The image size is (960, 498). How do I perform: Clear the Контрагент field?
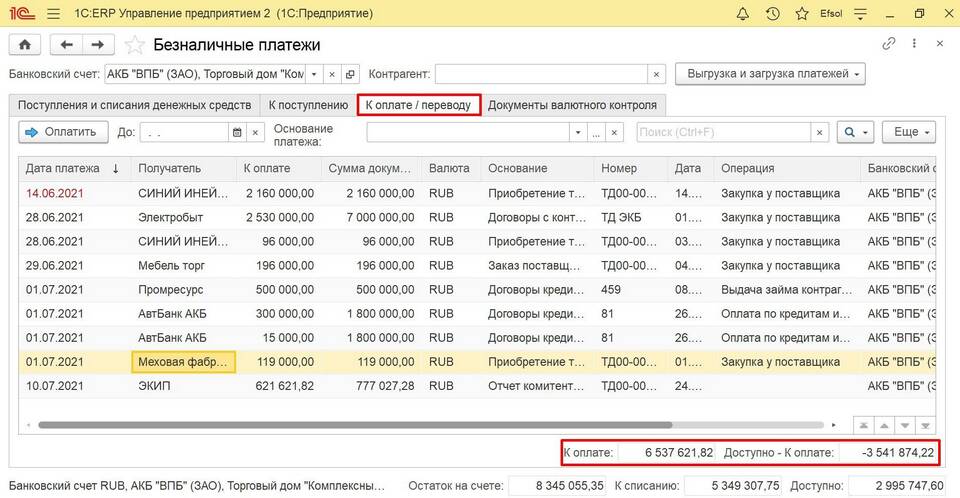tap(656, 74)
